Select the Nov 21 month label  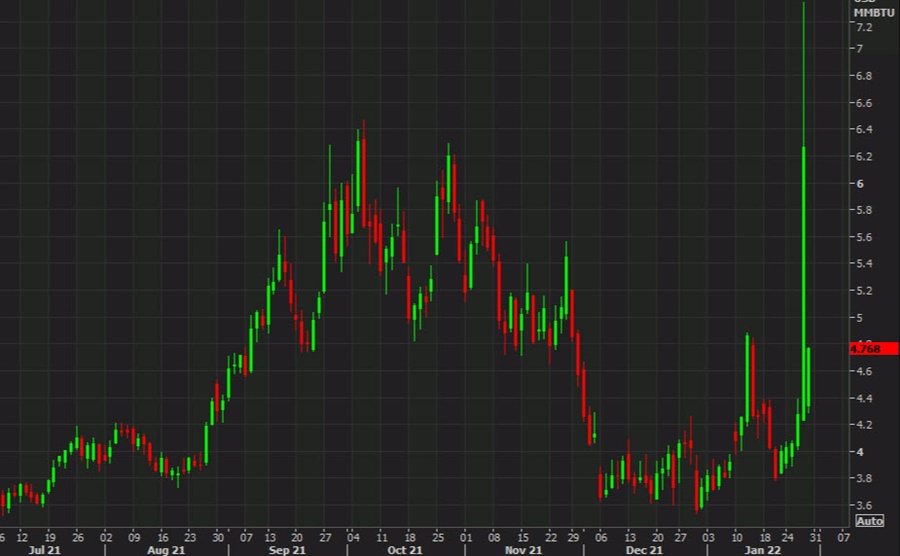pos(525,549)
